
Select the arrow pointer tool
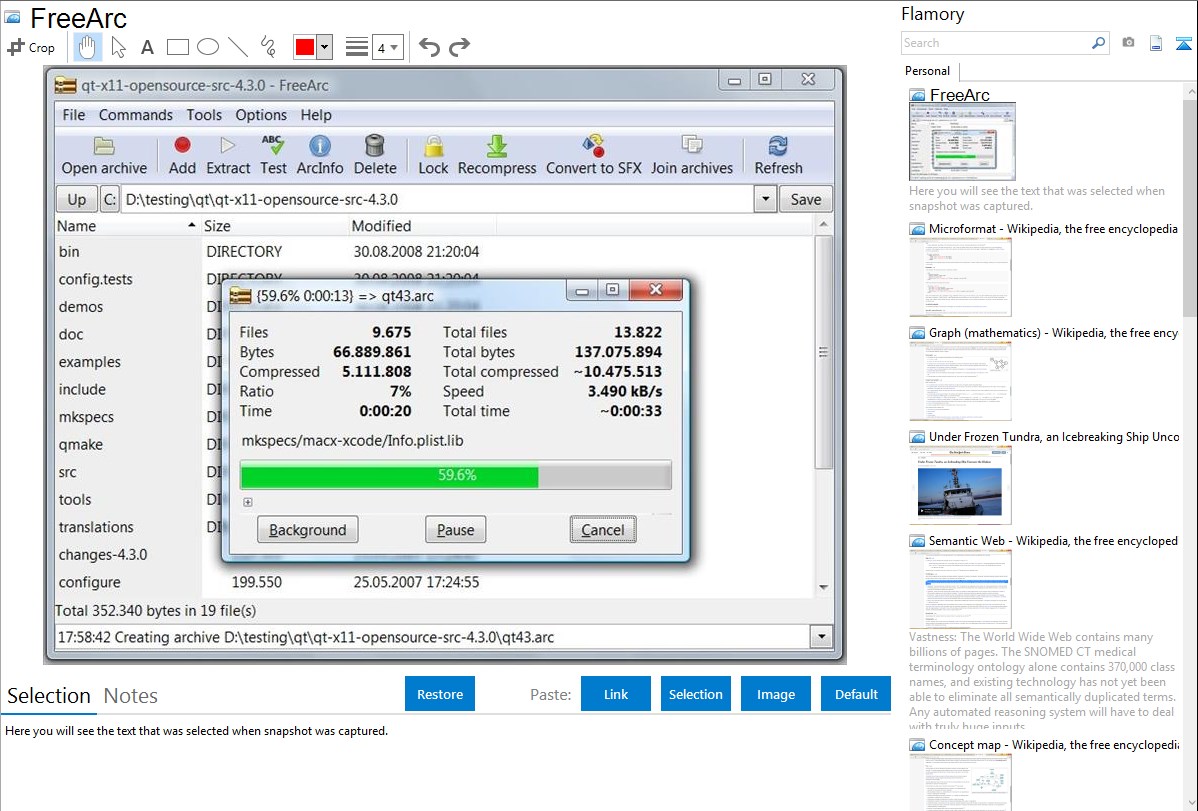coord(118,47)
